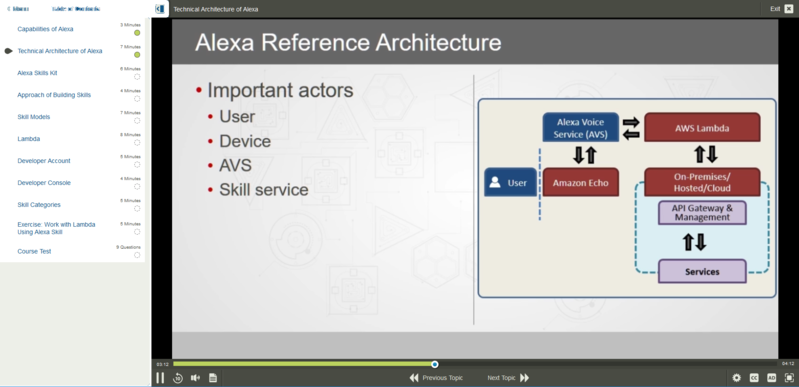
Task: Click the Amazon Echo box in diagram
Action: pyautogui.click(x=580, y=183)
